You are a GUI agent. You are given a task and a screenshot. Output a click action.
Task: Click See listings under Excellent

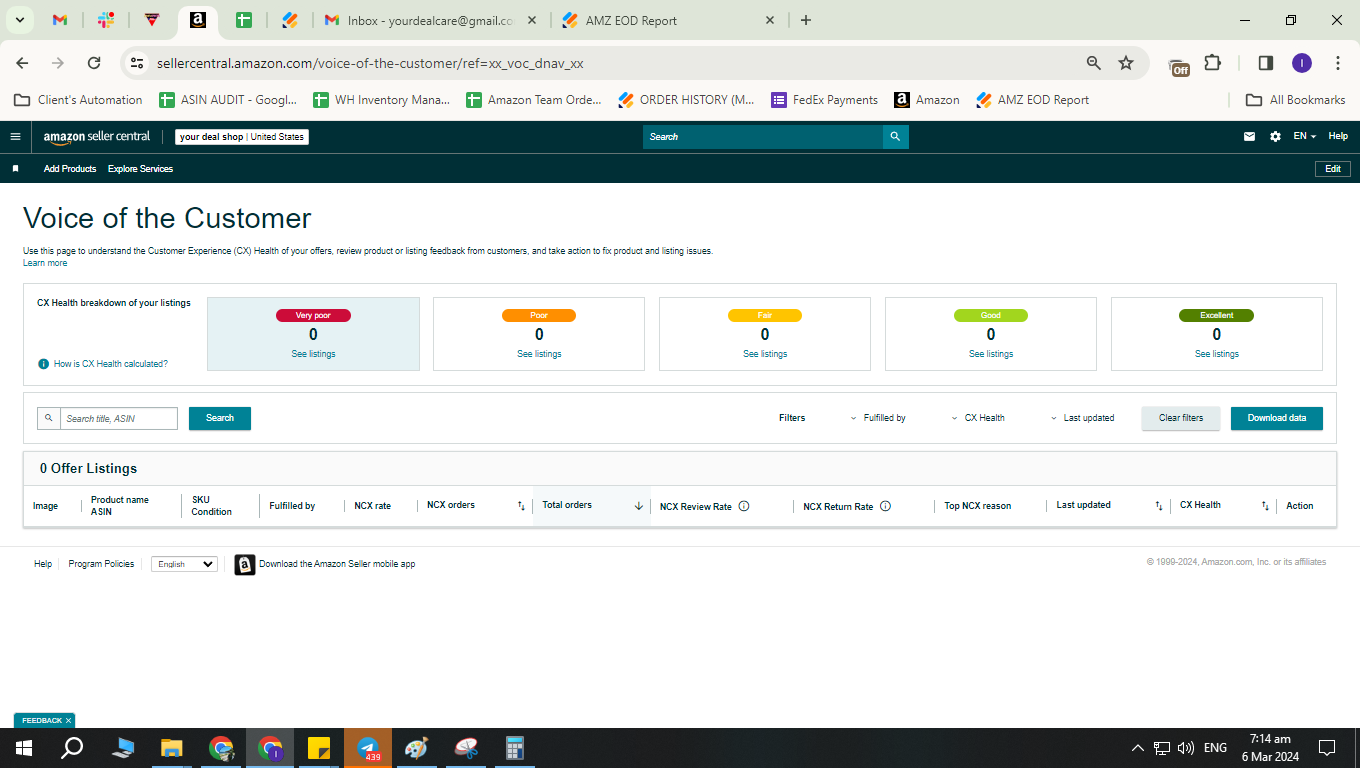[1217, 354]
